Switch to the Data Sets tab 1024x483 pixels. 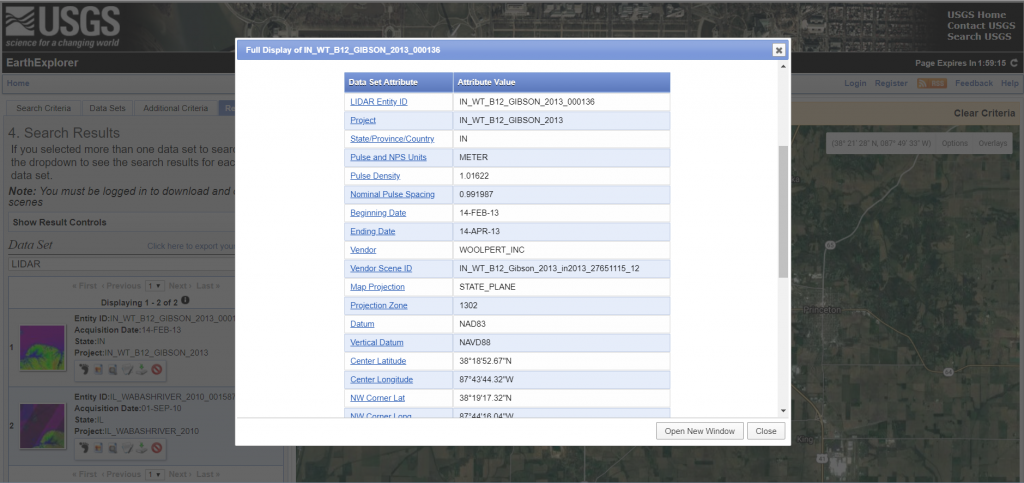click(108, 108)
